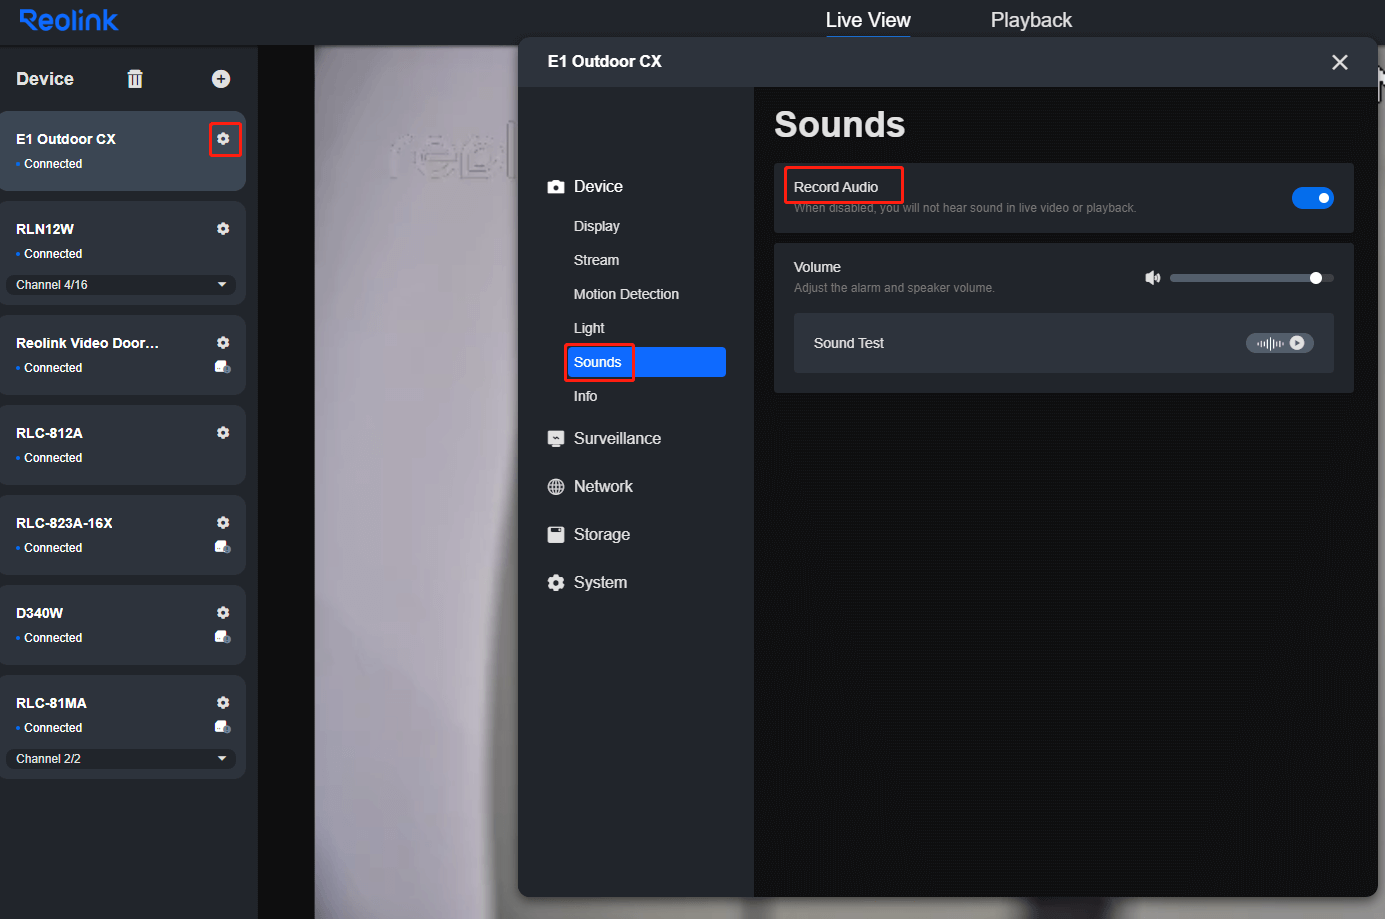The width and height of the screenshot is (1385, 919).
Task: Open settings gear for D340W
Action: pyautogui.click(x=223, y=613)
